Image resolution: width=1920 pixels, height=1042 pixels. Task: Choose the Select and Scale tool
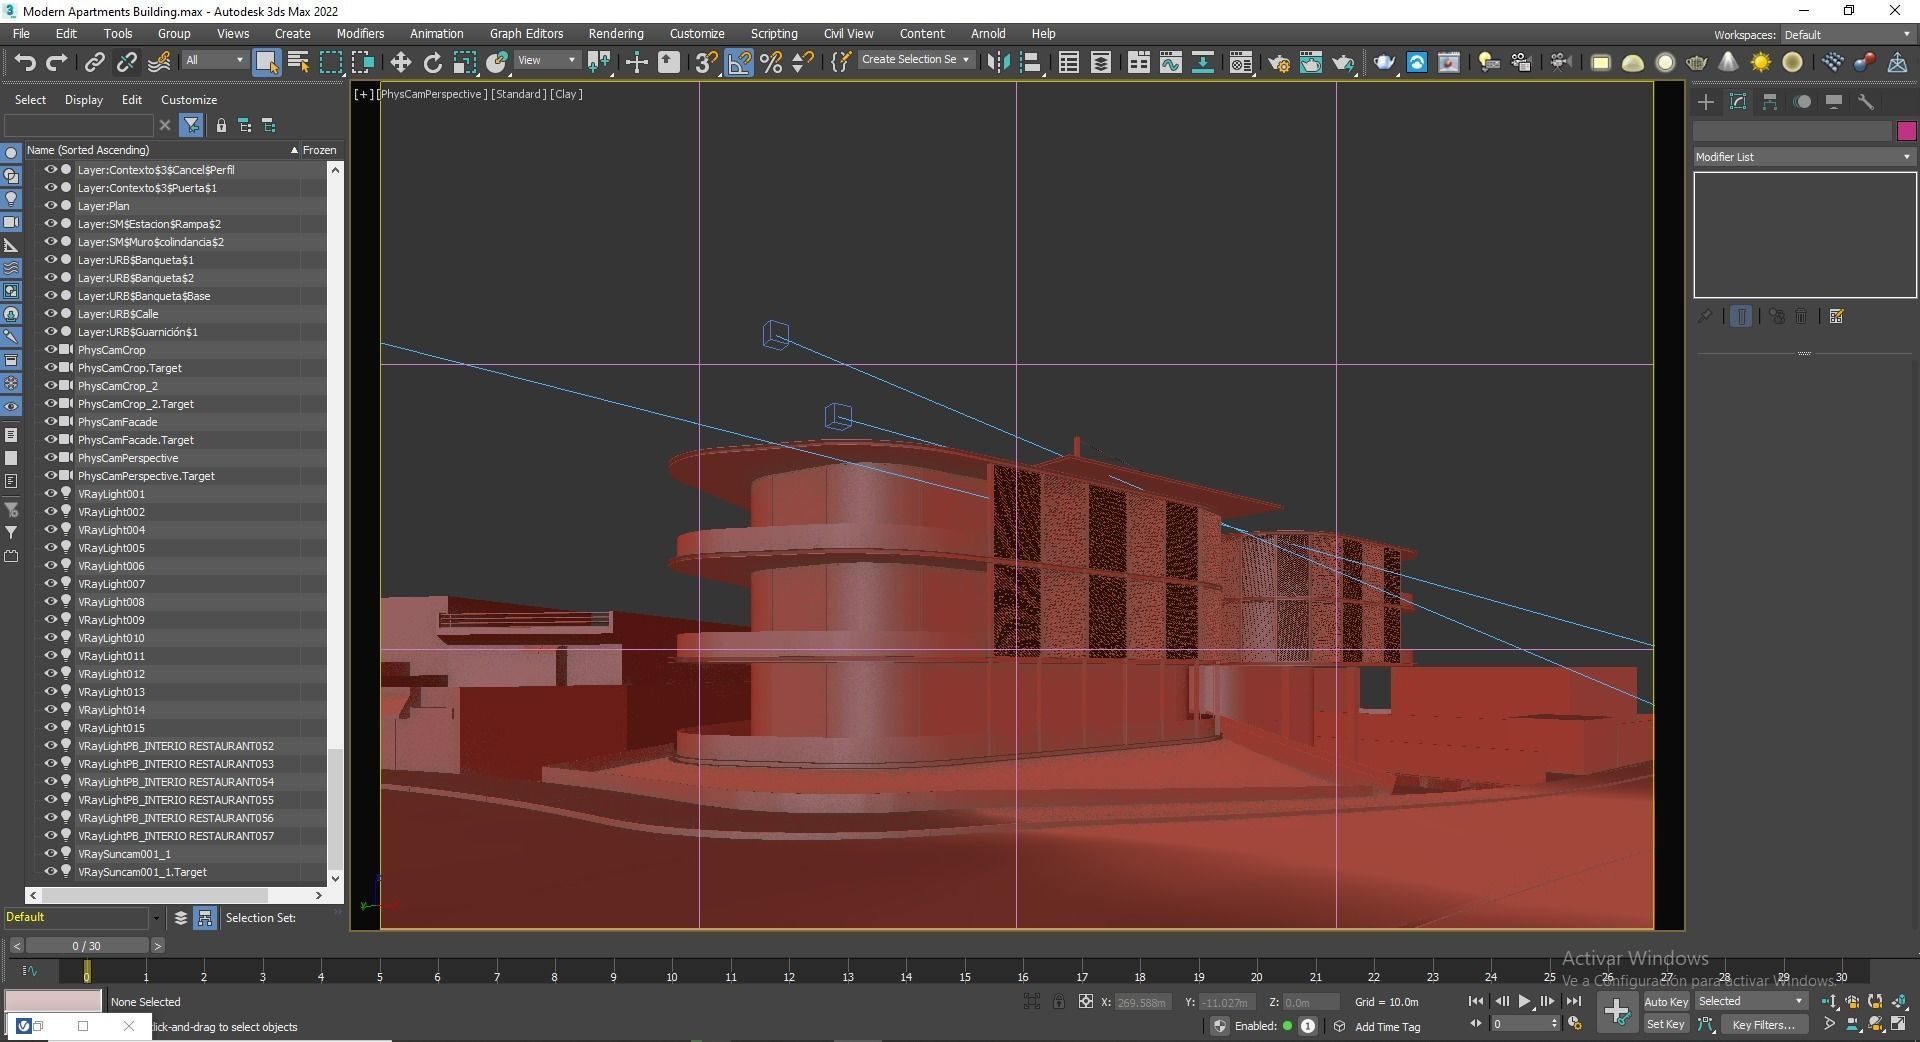[465, 62]
